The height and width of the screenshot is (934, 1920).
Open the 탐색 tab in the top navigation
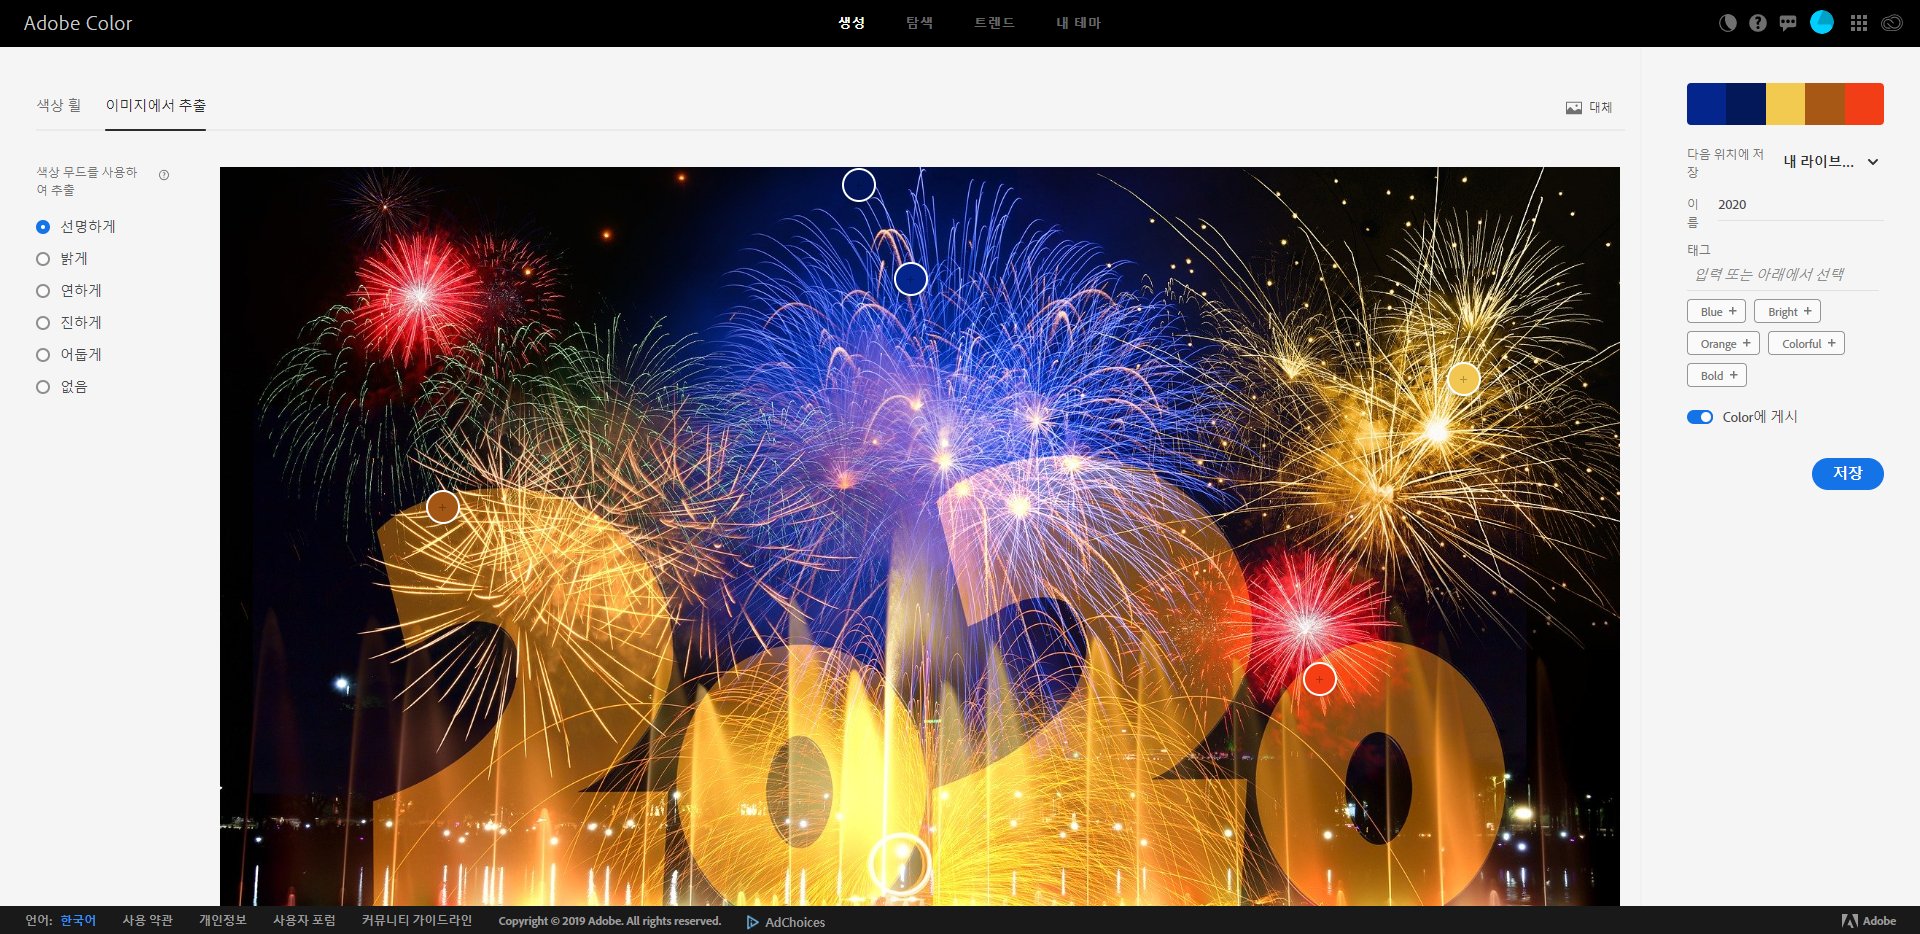point(919,23)
